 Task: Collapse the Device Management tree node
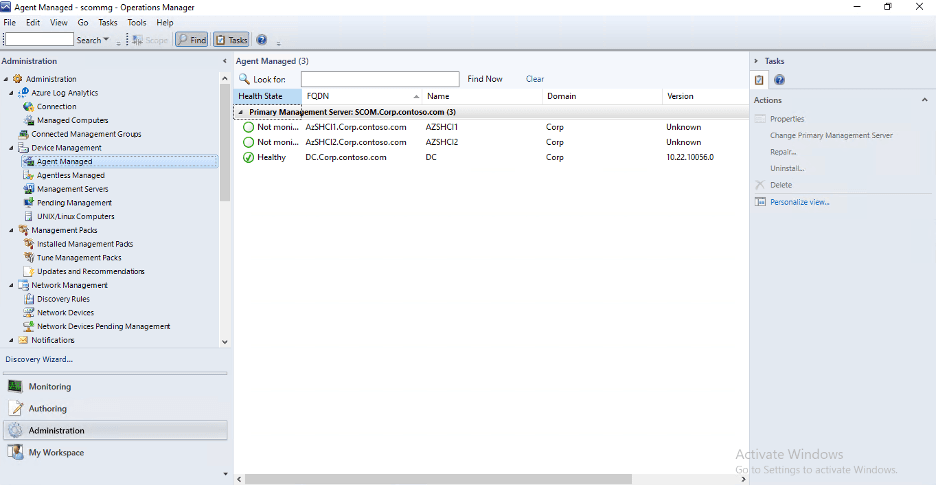9,148
